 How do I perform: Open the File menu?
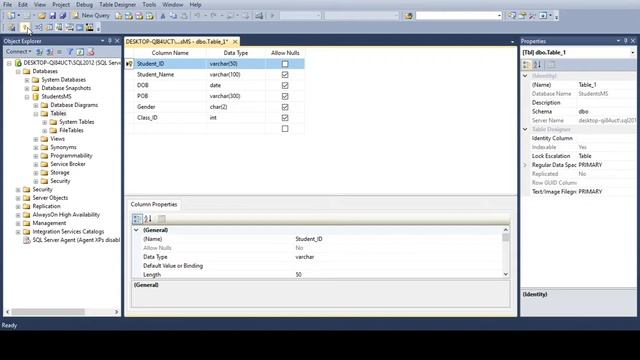click(x=7, y=4)
